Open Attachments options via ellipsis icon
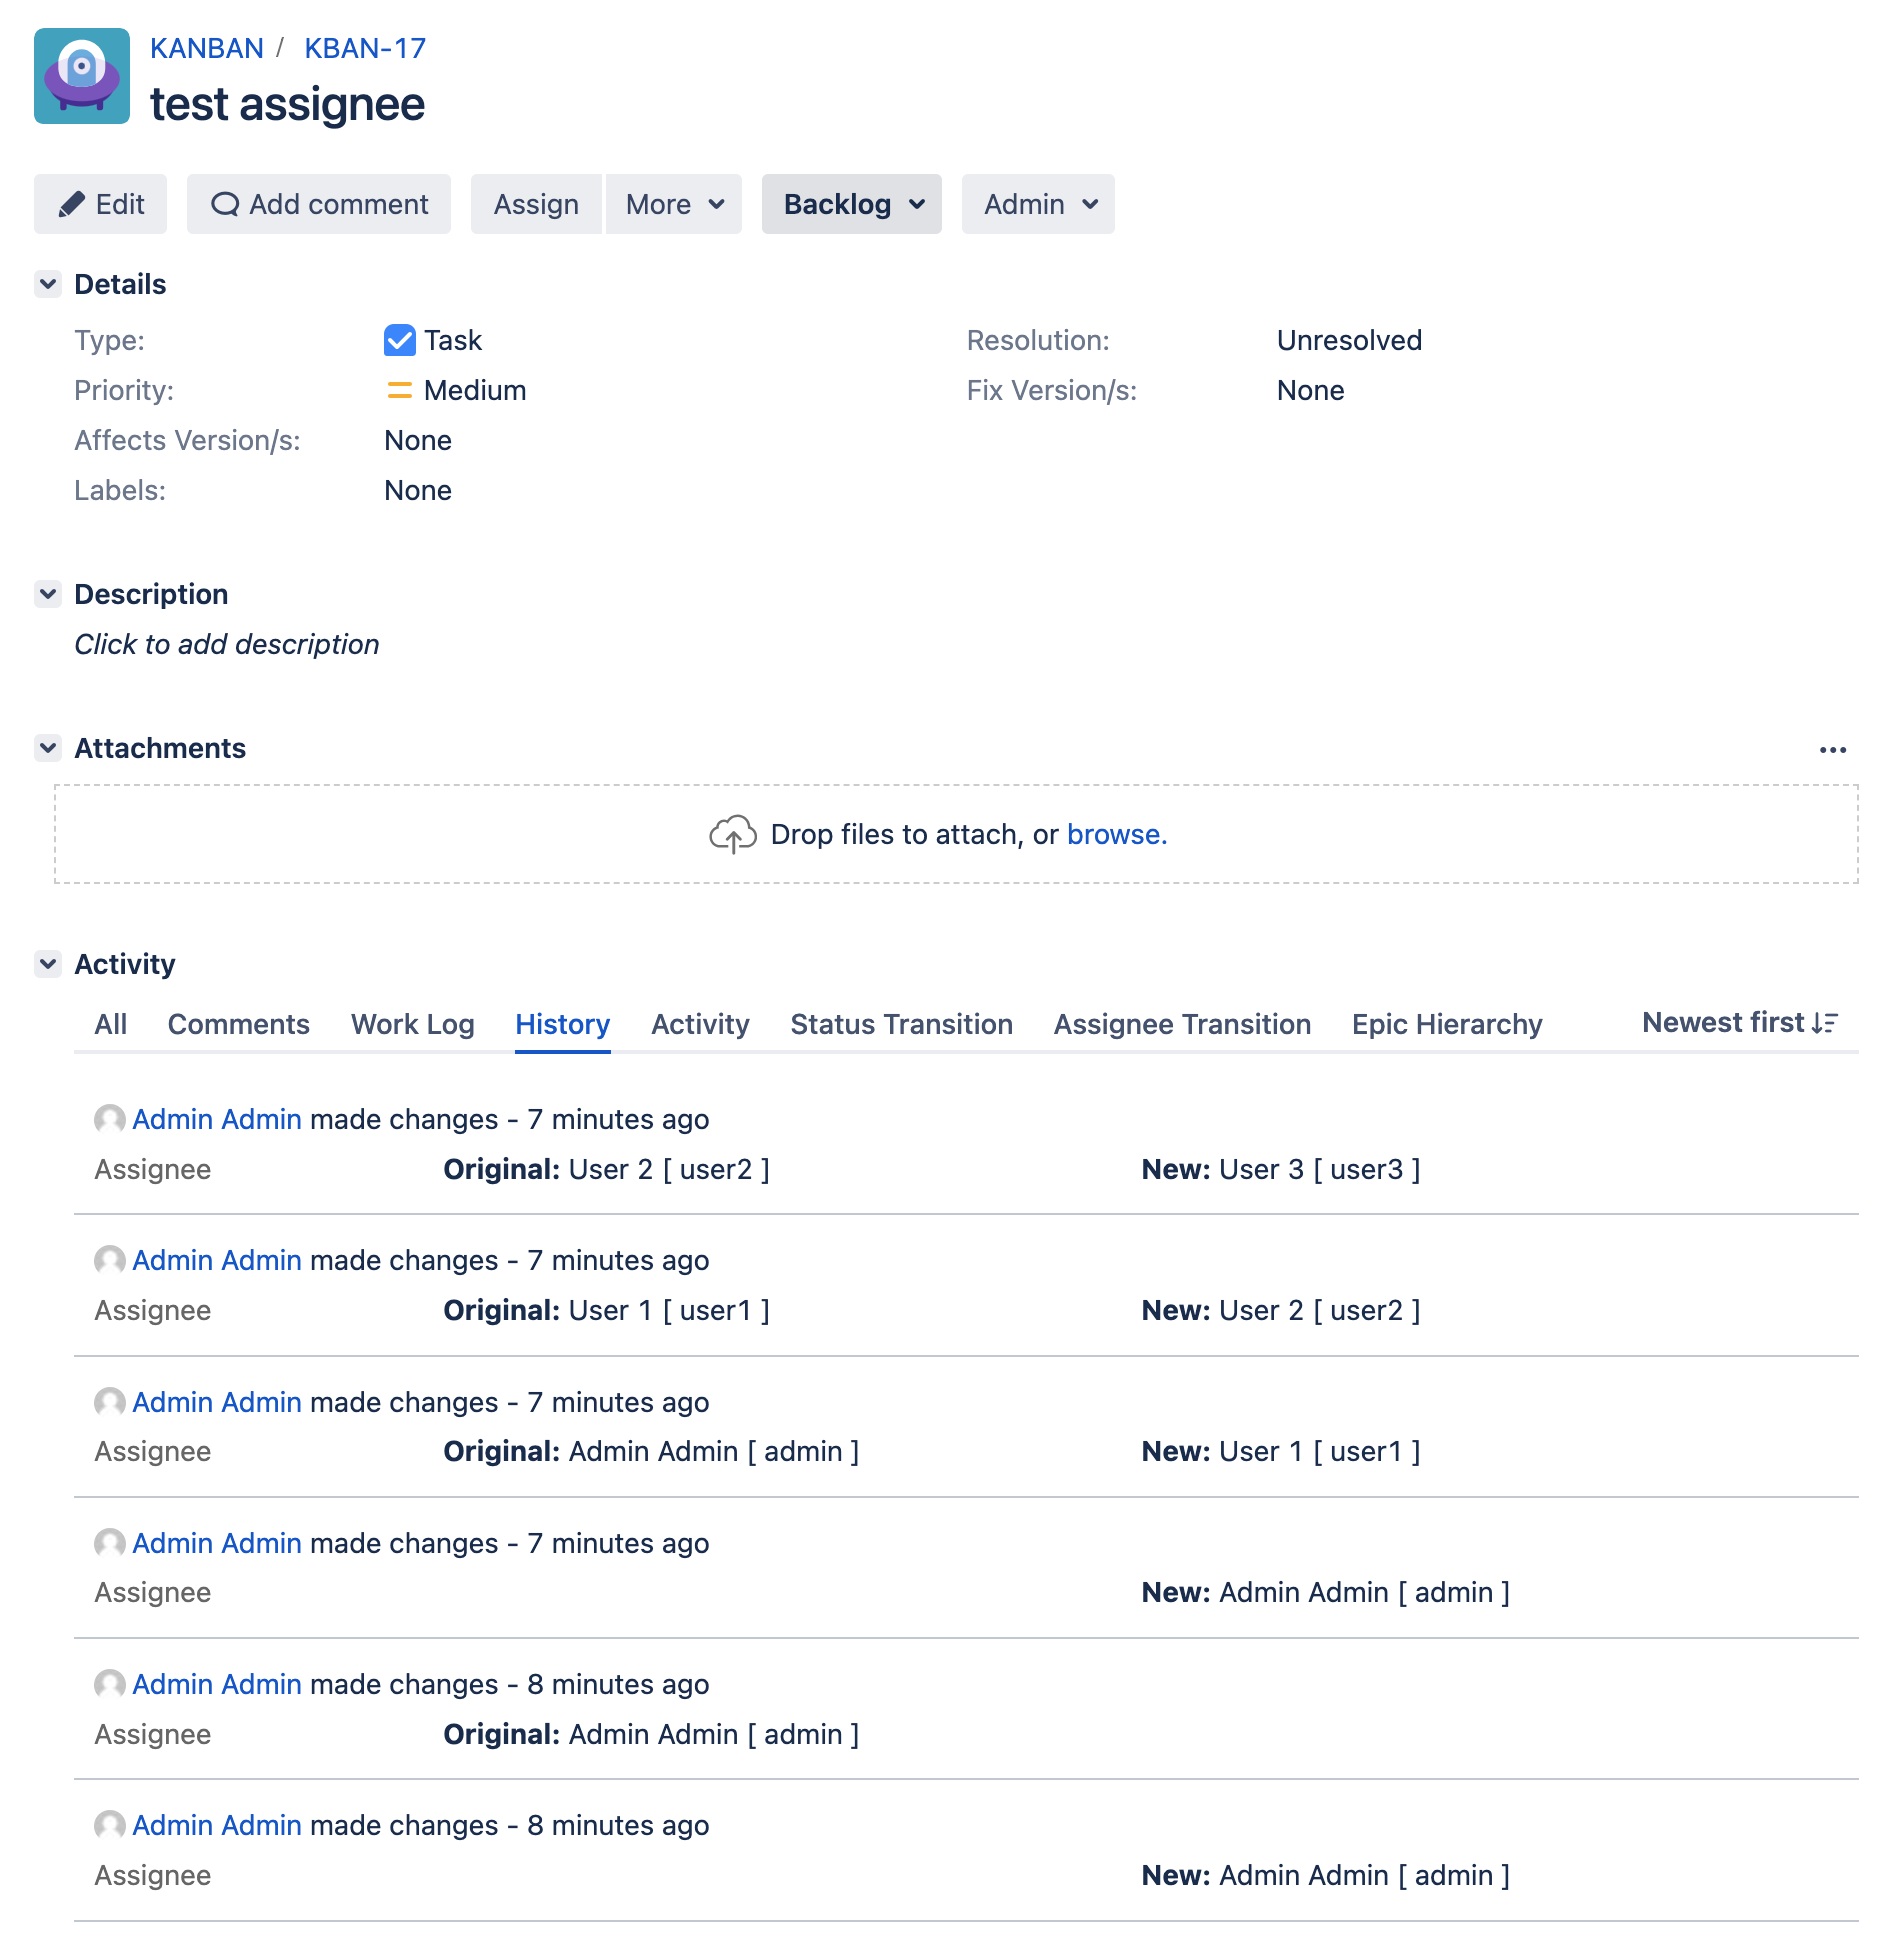Screen dimensions: 1884x1940 coord(1833,750)
